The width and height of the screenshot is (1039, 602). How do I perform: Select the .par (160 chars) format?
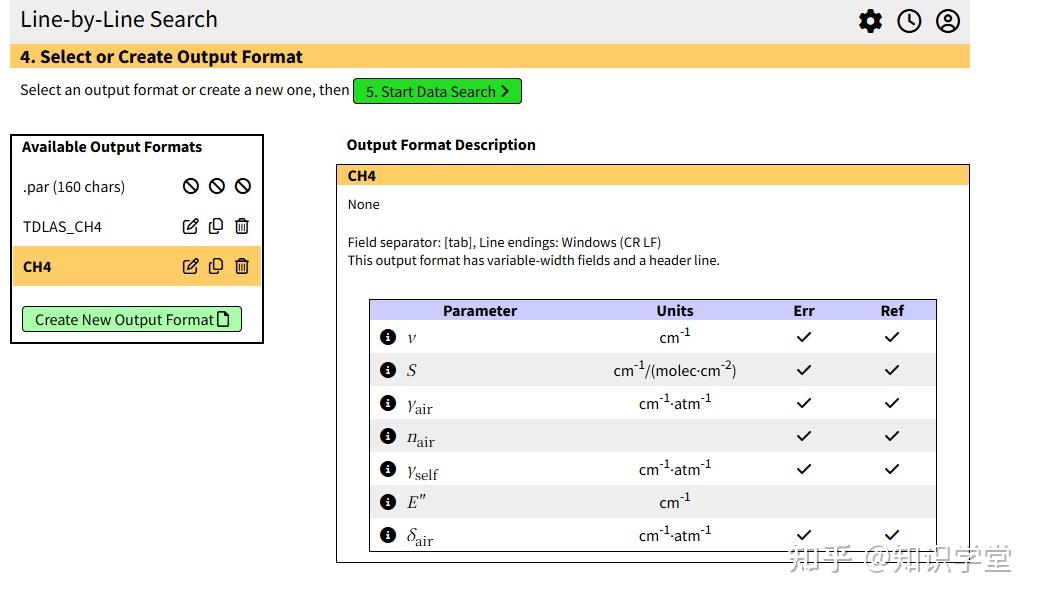click(x=74, y=187)
